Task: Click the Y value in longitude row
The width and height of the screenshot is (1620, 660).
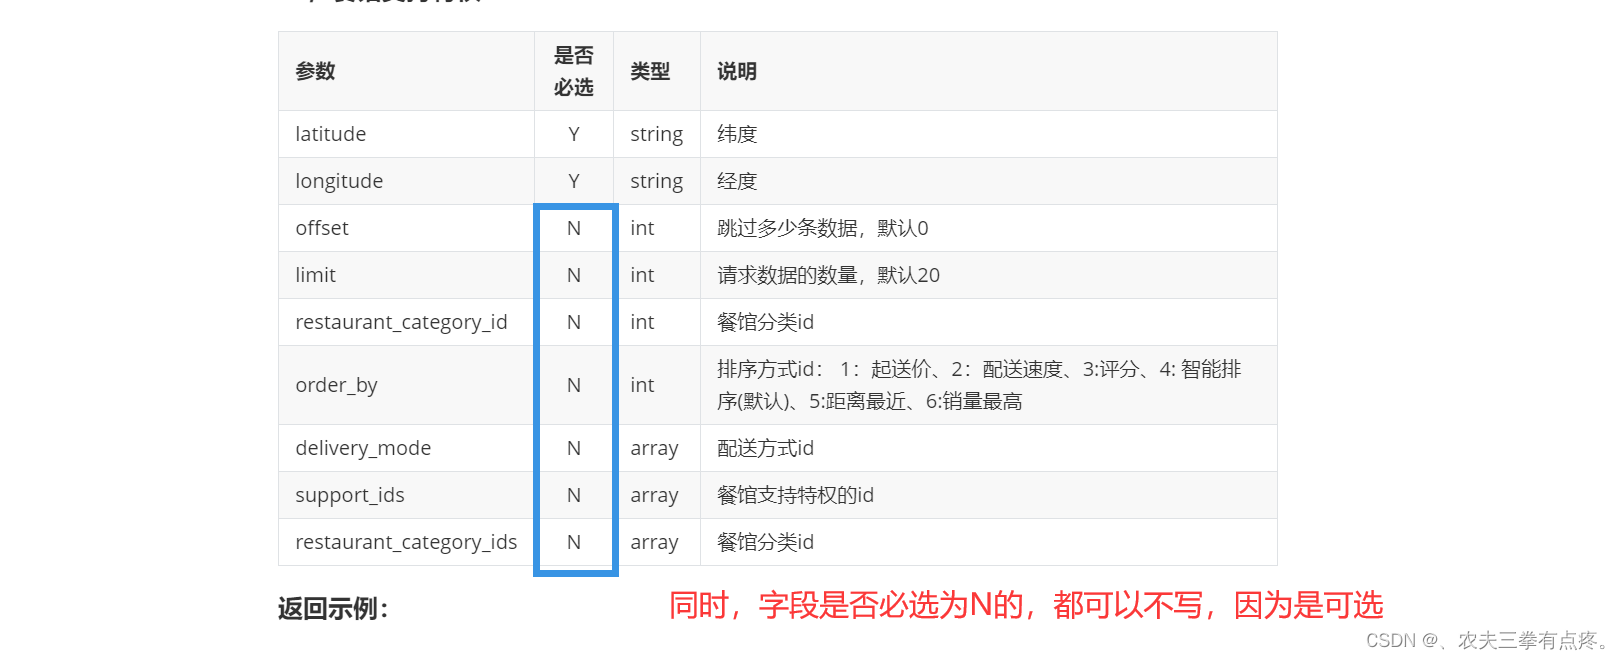Action: [574, 181]
